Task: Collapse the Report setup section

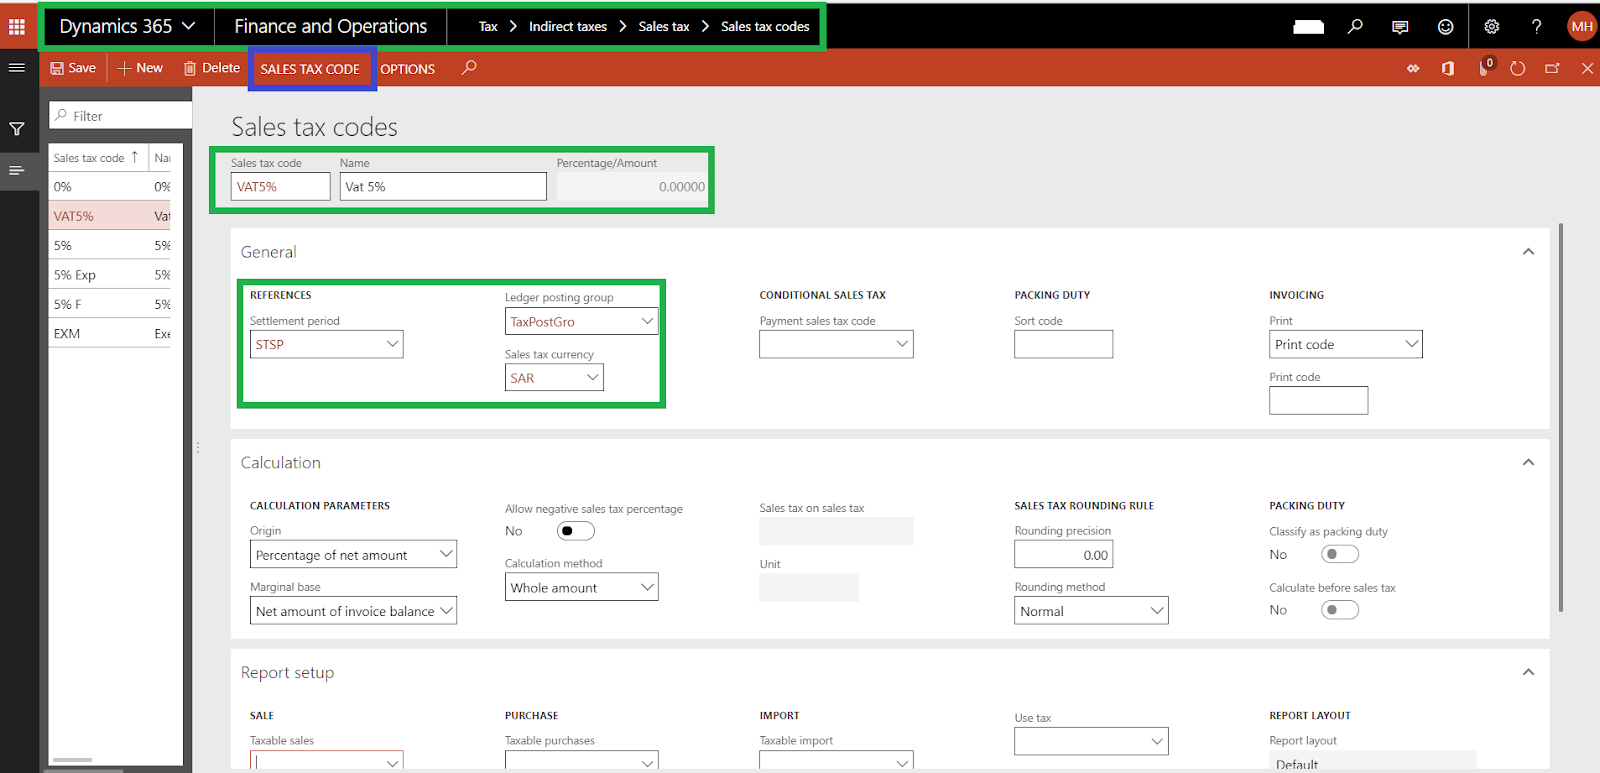Action: [1528, 672]
